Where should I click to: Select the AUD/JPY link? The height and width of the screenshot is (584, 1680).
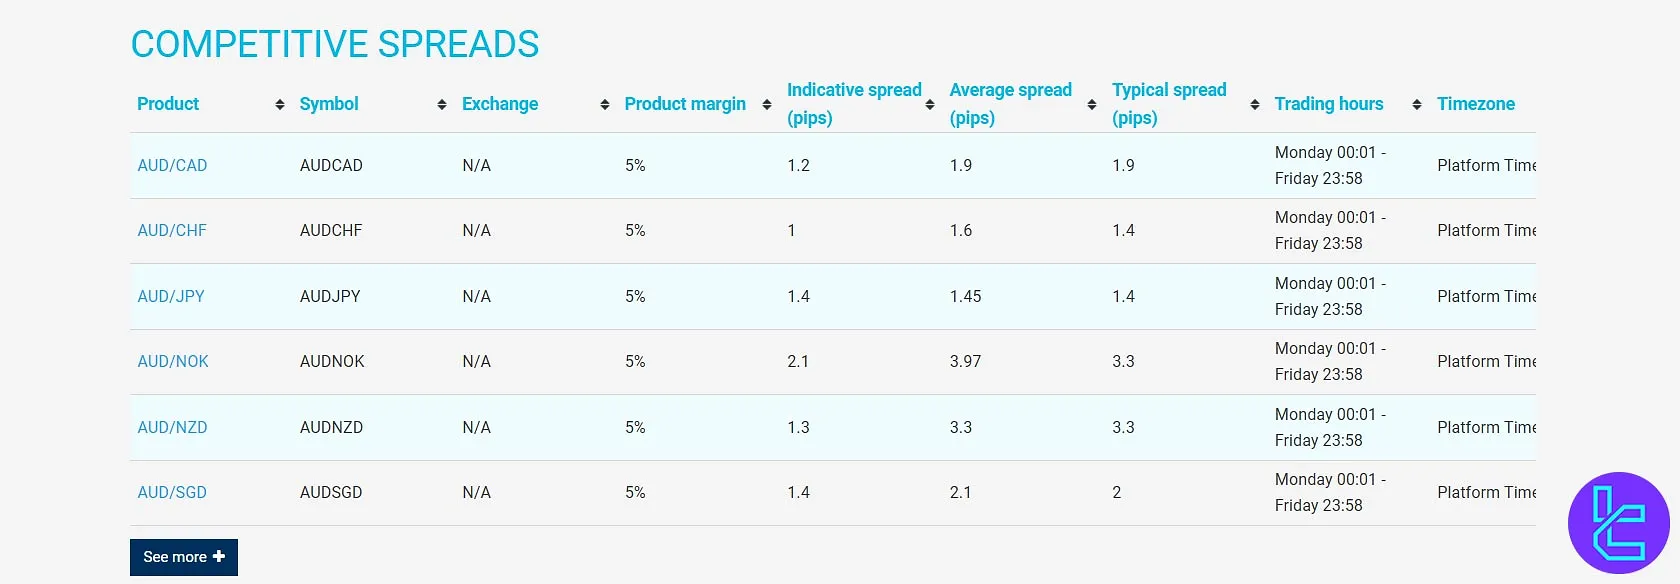170,296
